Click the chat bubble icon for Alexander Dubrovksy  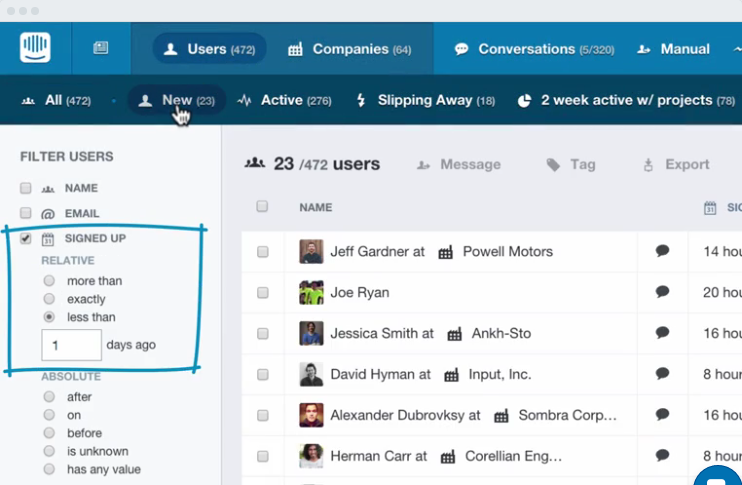tap(662, 414)
